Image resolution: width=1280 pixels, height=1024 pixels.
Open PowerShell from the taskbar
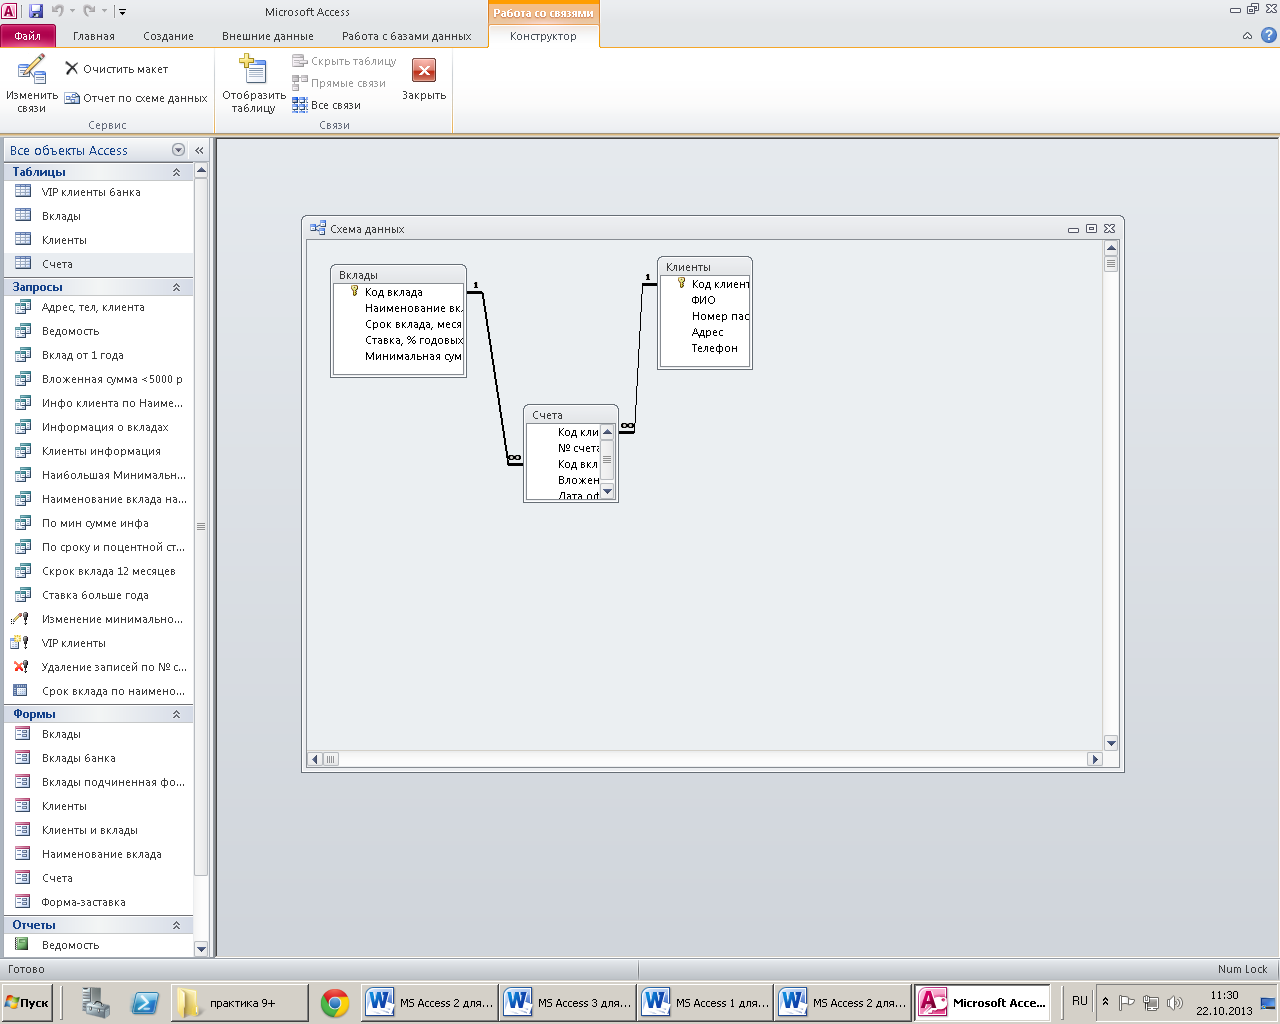[144, 1003]
